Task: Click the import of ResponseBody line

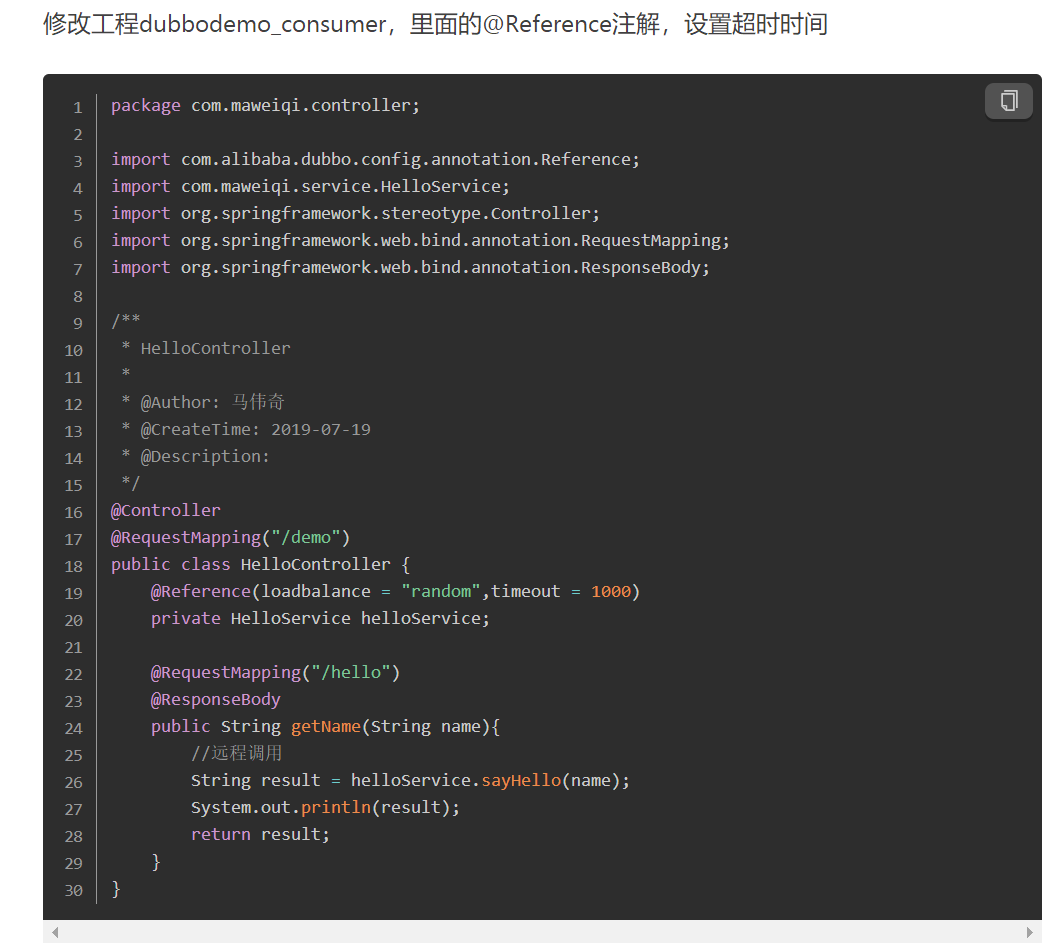Action: (x=410, y=267)
